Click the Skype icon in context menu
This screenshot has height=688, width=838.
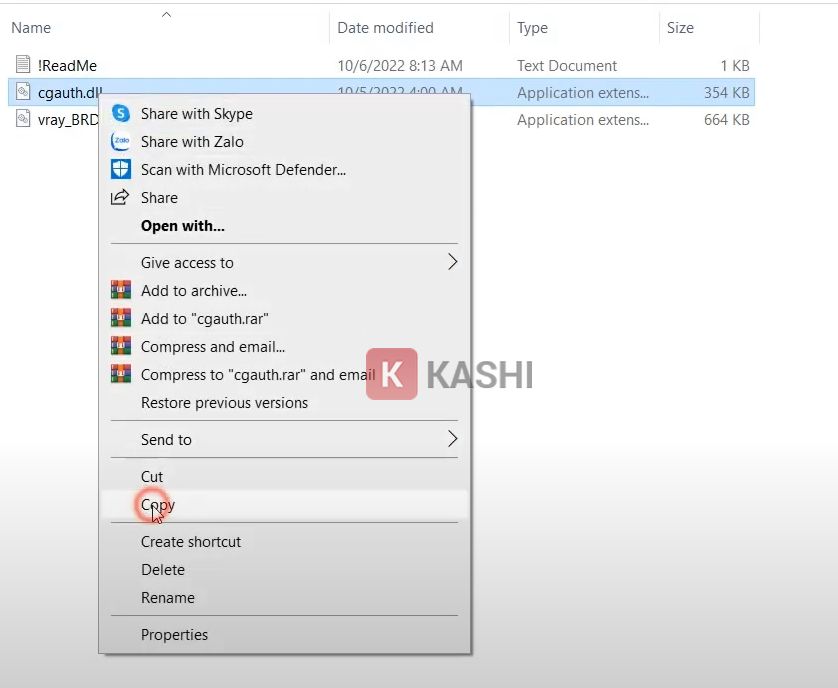click(121, 114)
